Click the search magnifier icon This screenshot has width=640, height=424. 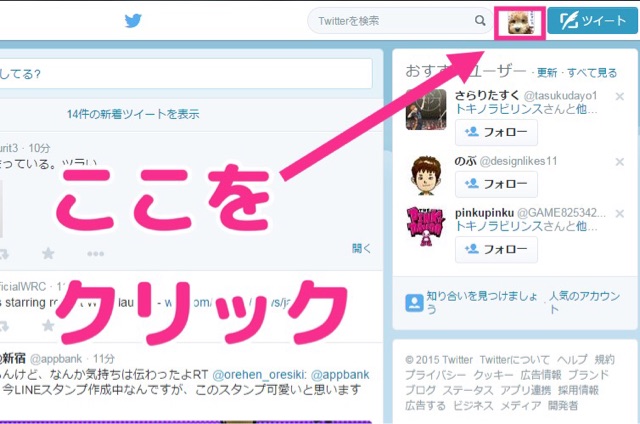(x=480, y=20)
